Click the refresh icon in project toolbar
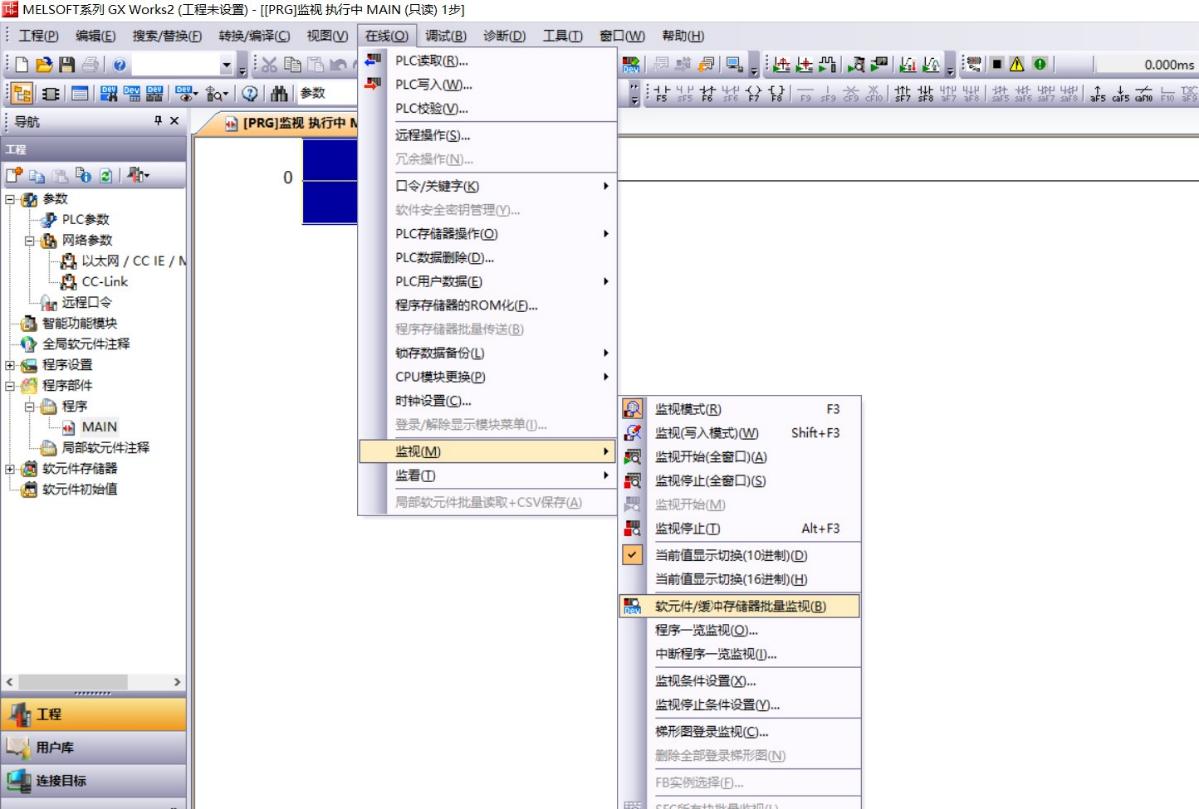 pos(106,175)
